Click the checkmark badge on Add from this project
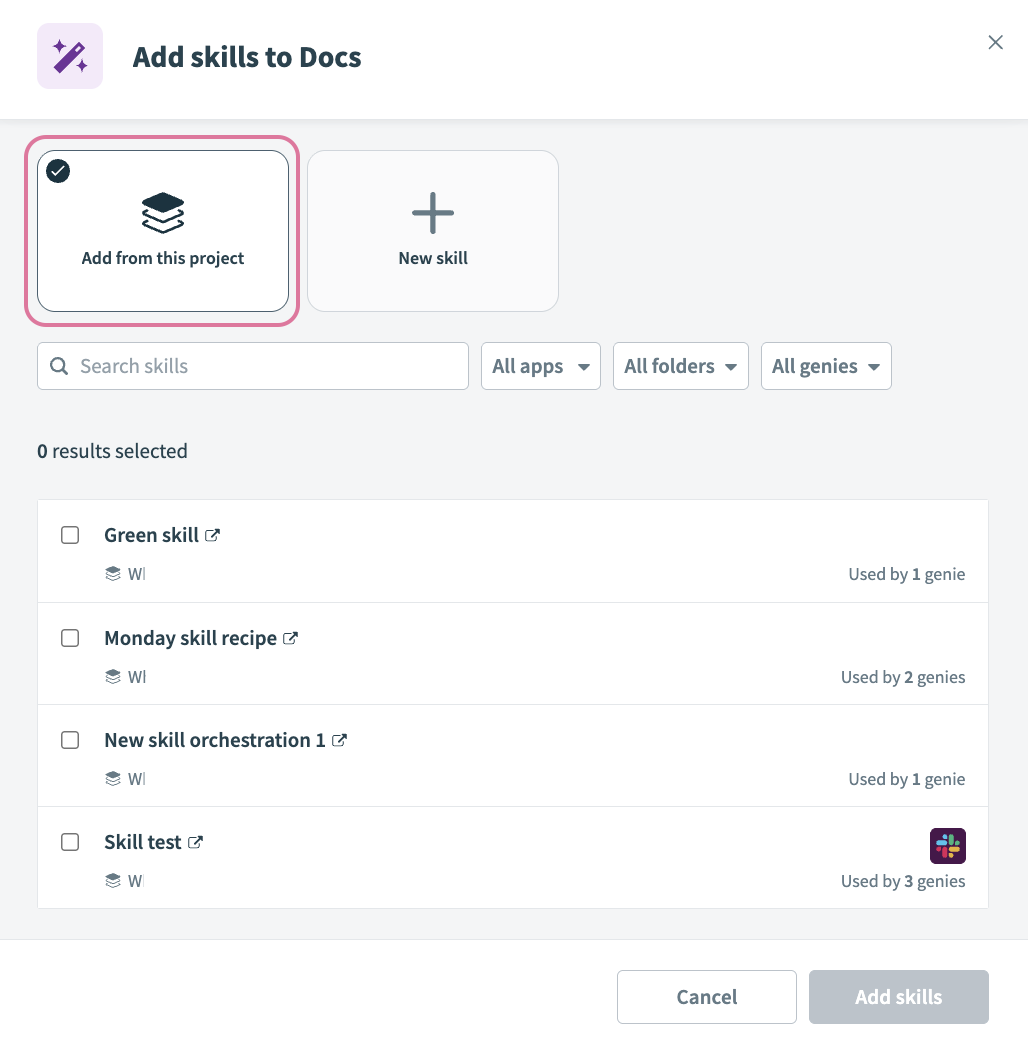The width and height of the screenshot is (1028, 1046). pos(58,171)
